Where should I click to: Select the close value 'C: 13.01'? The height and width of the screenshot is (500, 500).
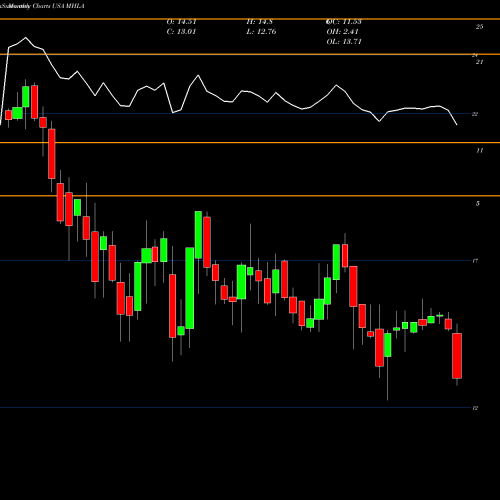coord(181,32)
